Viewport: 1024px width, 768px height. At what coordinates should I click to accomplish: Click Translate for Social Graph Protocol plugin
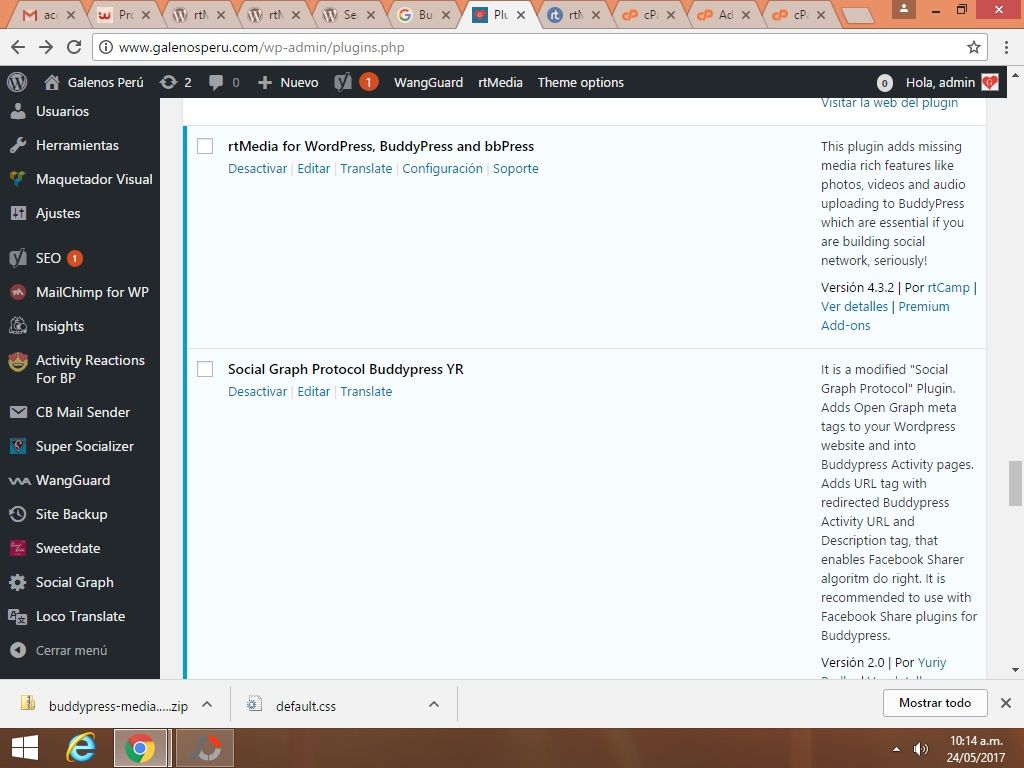point(366,392)
